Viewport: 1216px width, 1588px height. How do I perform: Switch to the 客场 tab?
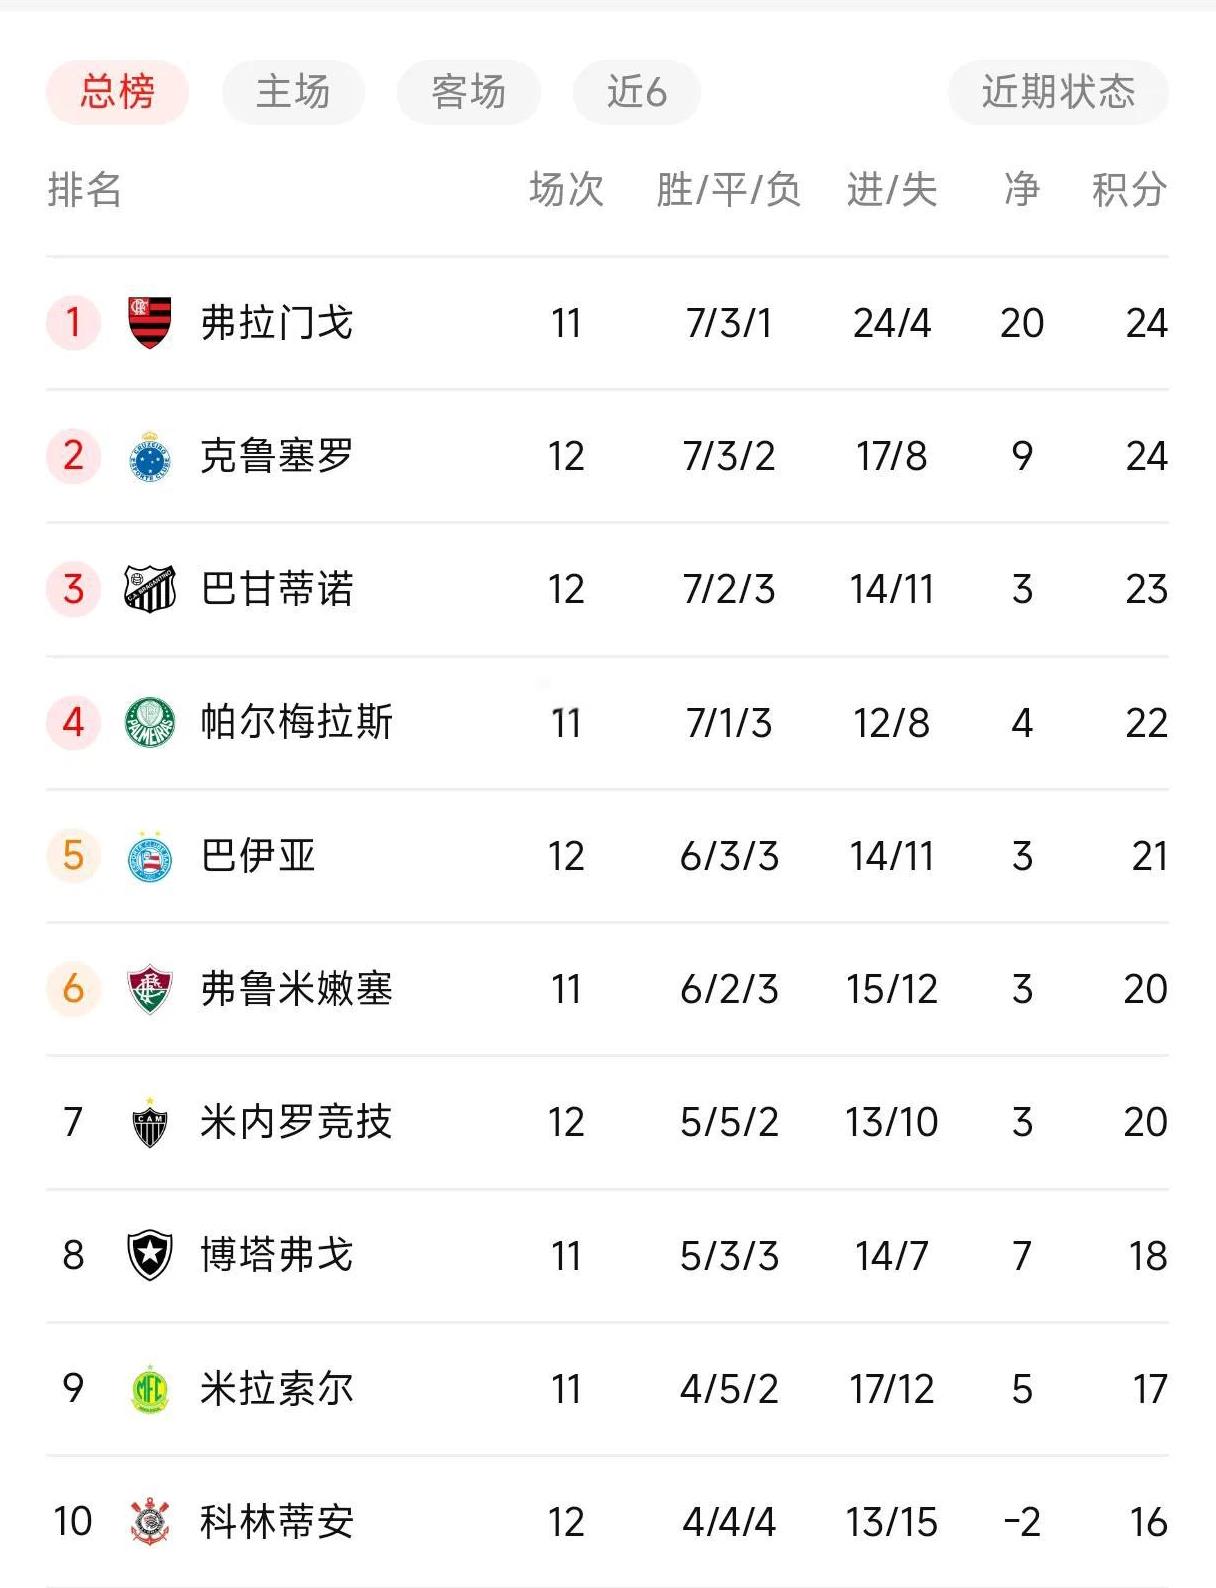469,92
